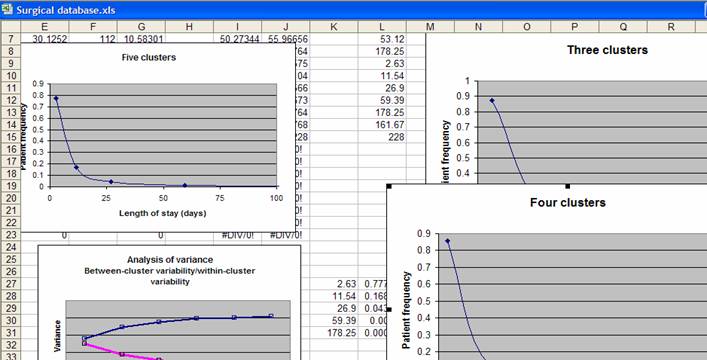
Task: Select row 20 header
Action: click(x=10, y=198)
